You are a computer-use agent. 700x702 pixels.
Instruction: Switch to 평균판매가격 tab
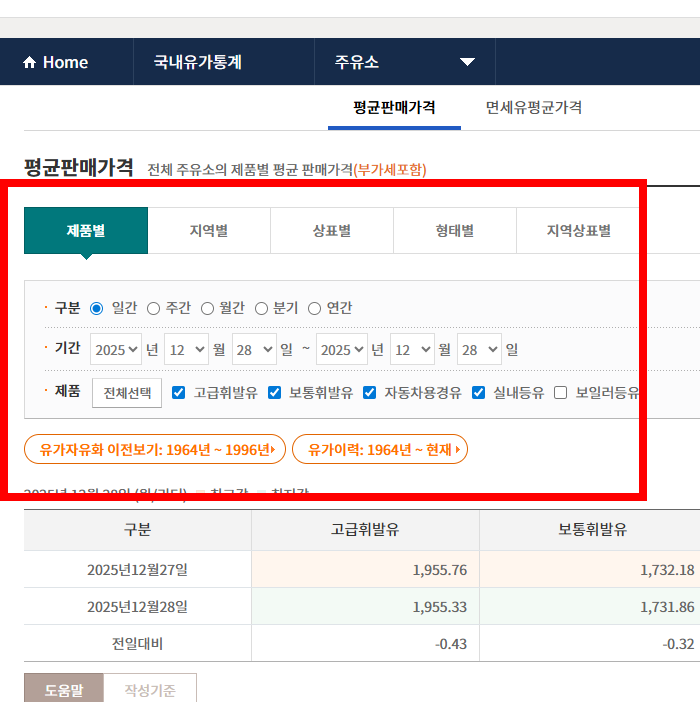click(x=394, y=107)
